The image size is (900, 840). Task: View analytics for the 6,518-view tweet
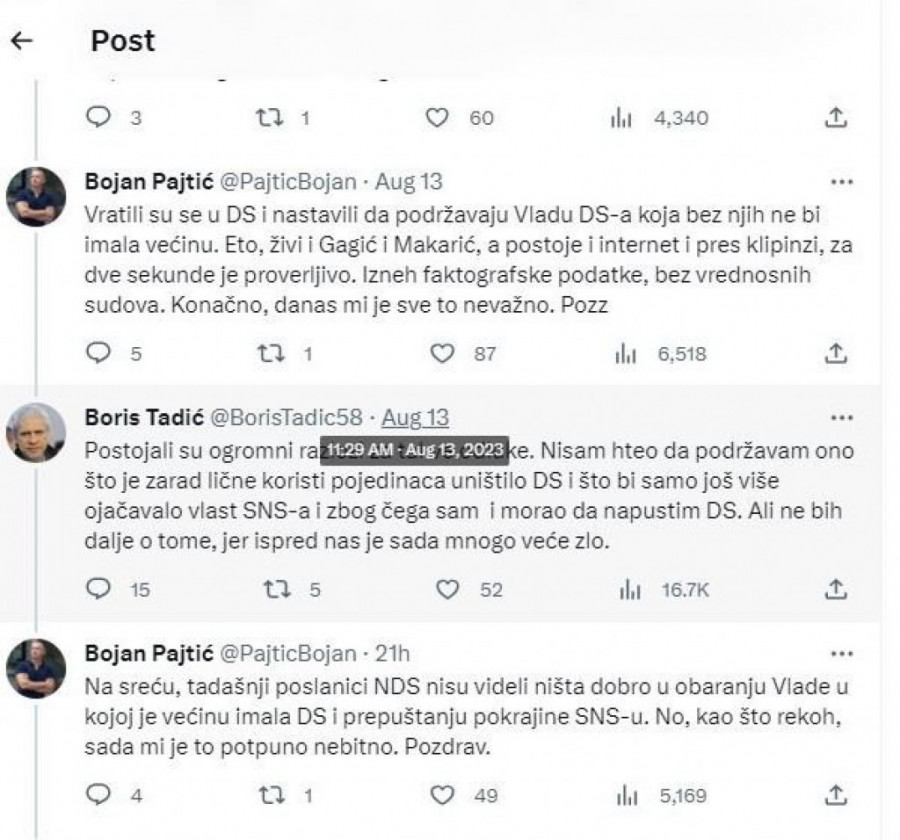(625, 353)
